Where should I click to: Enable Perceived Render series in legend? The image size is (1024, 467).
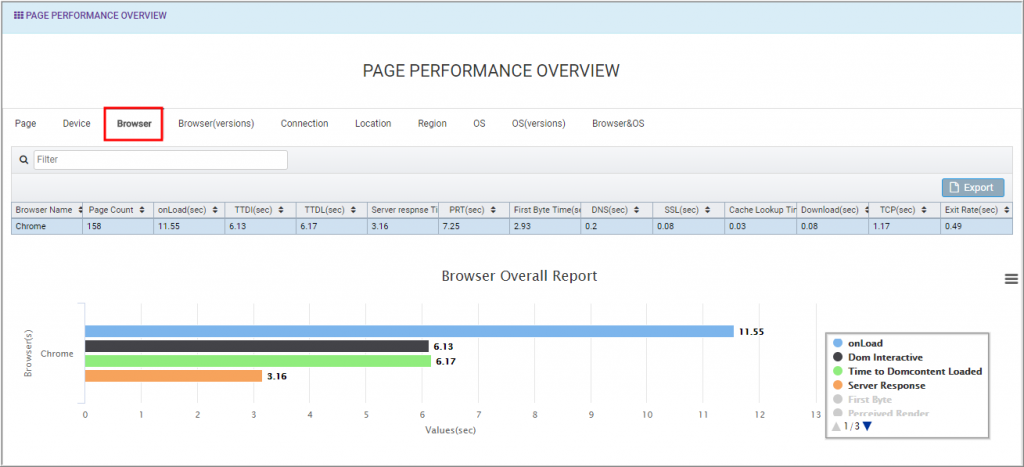point(881,413)
